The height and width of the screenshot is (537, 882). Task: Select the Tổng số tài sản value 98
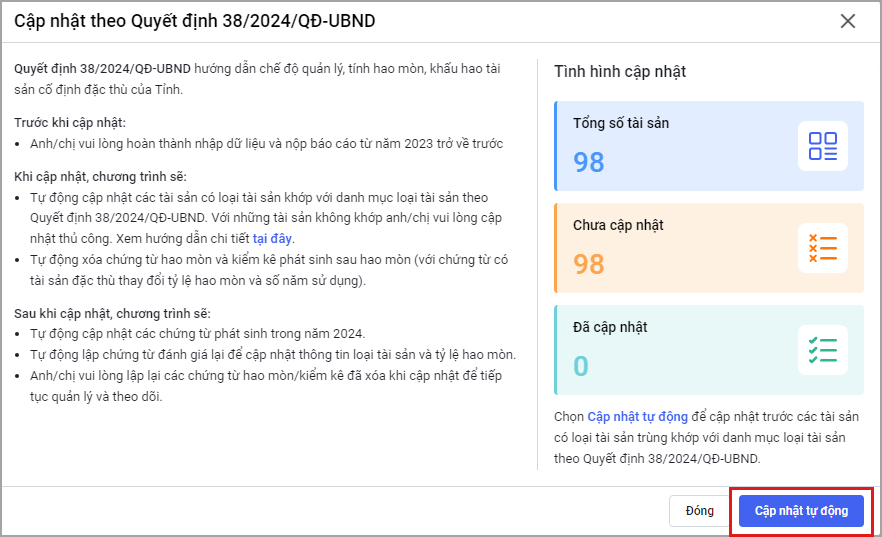coord(588,162)
